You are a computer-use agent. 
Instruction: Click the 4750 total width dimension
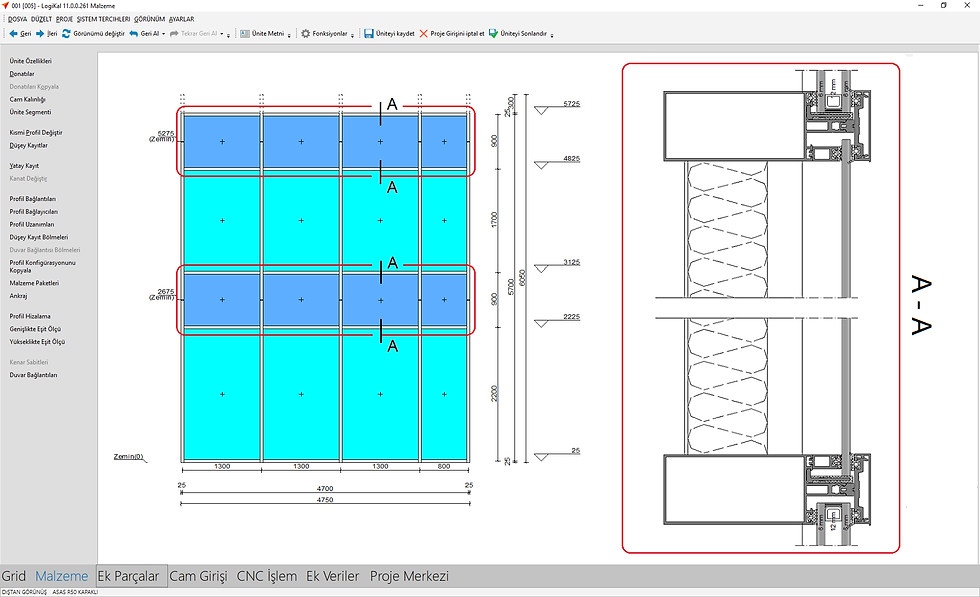coord(325,500)
